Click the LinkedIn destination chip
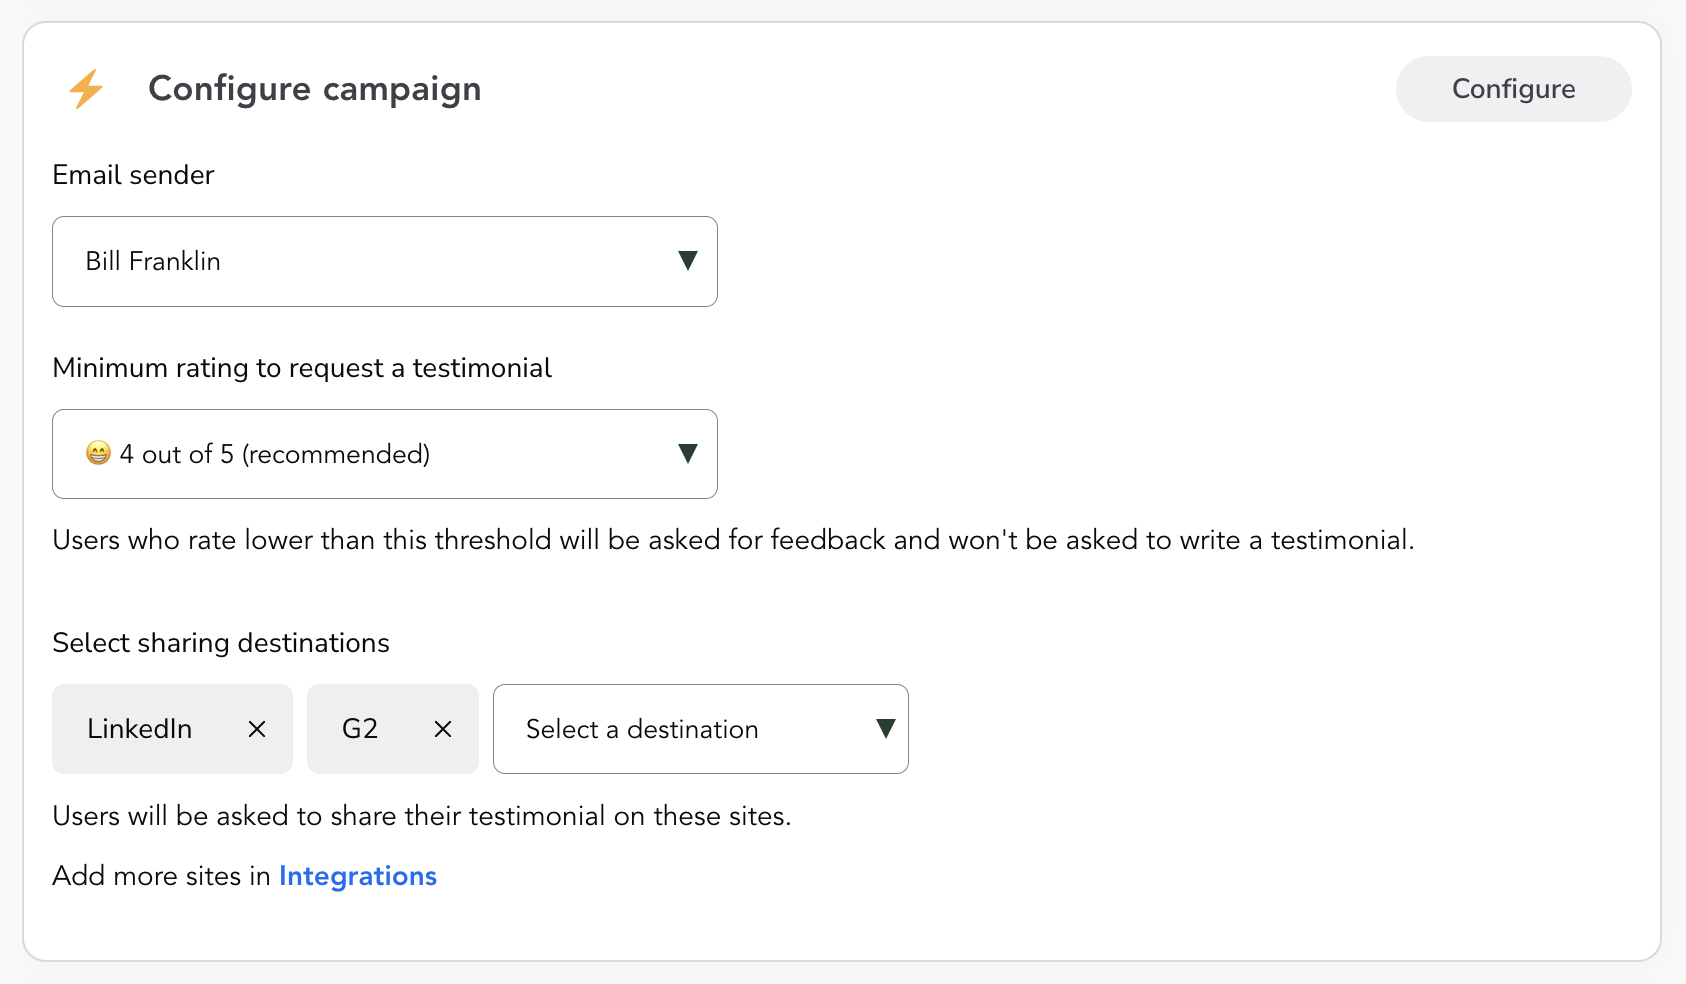 140,729
